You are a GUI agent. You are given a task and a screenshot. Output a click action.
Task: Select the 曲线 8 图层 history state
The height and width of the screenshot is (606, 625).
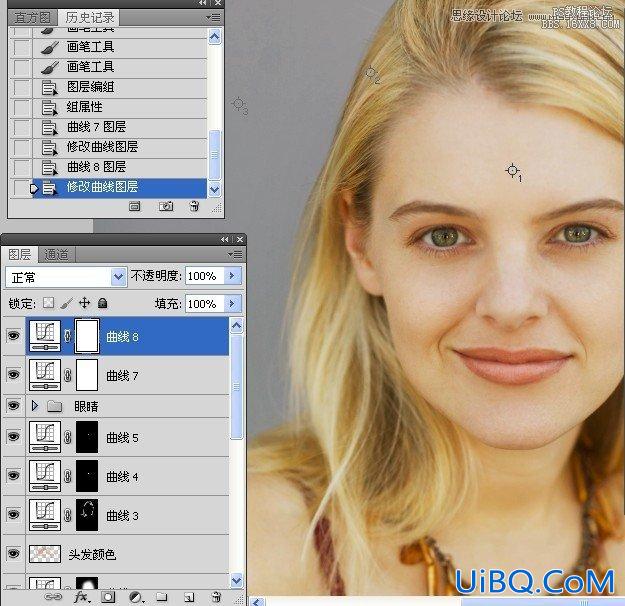(120, 167)
